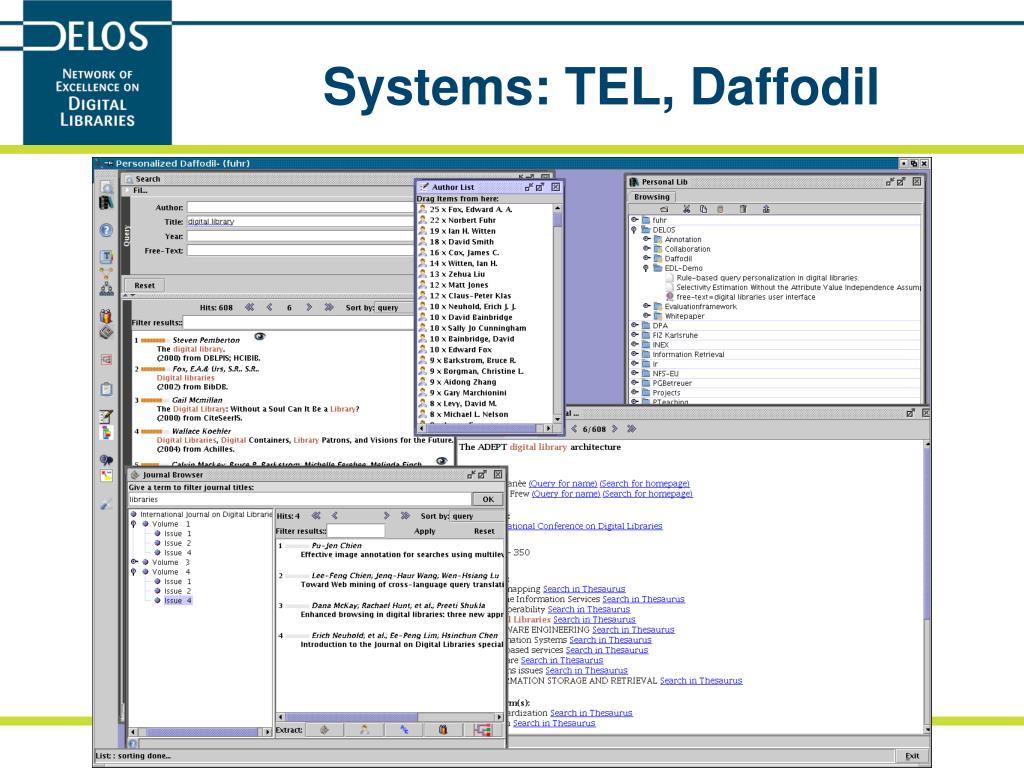Click the share people icon in the Personal Lib toolbar
Screen dimensions: 1024x768
coord(766,210)
